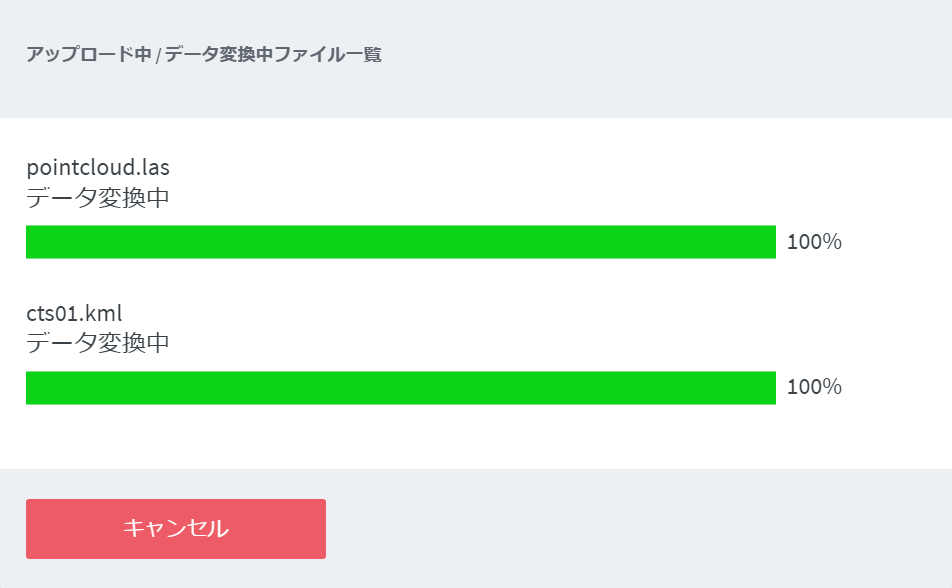Click データ変換中 status under pointcloud.las
The width and height of the screenshot is (952, 588).
coord(98,198)
